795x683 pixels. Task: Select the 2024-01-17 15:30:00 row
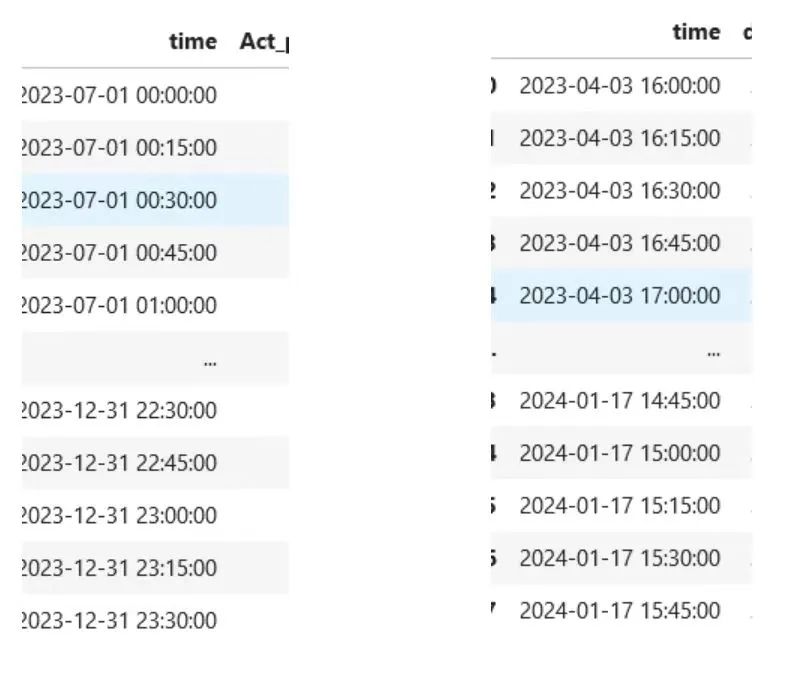click(x=621, y=558)
